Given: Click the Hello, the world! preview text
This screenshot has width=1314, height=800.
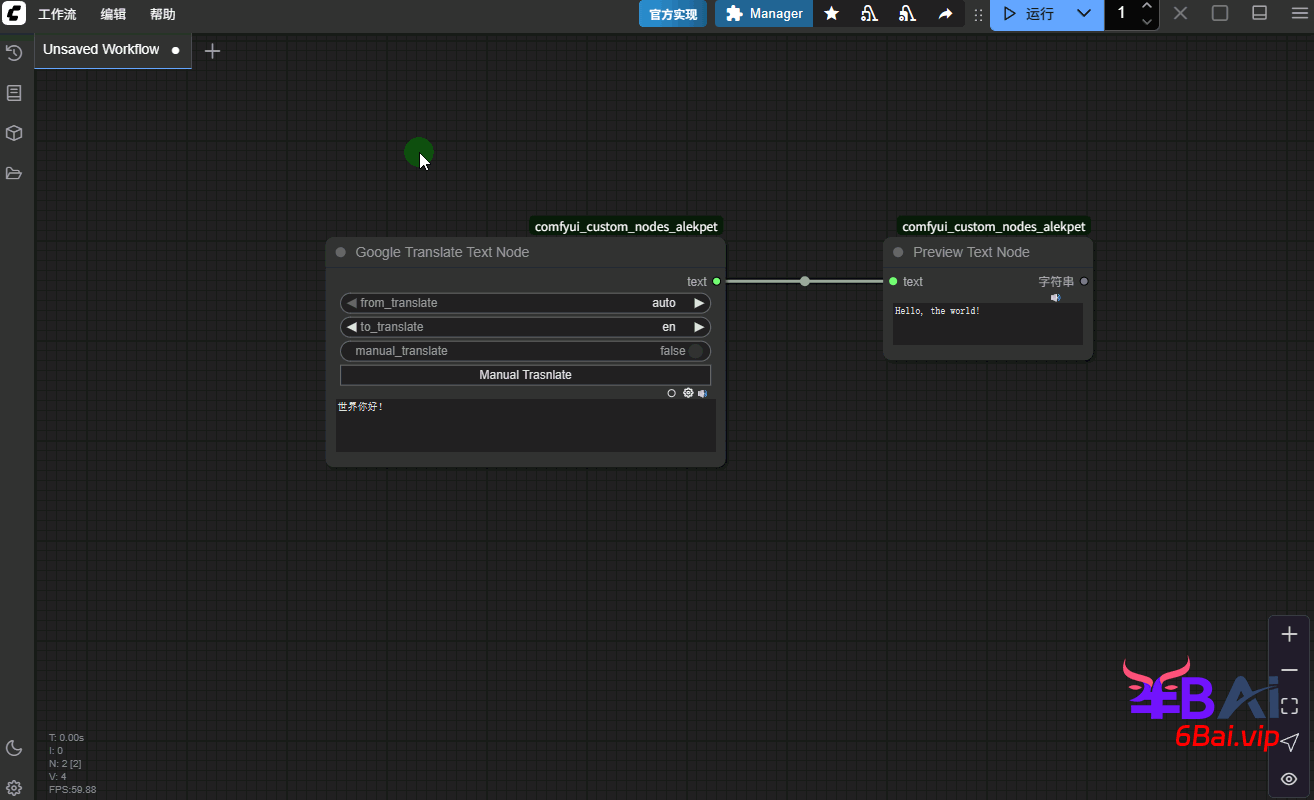Looking at the screenshot, I should coord(937,311).
